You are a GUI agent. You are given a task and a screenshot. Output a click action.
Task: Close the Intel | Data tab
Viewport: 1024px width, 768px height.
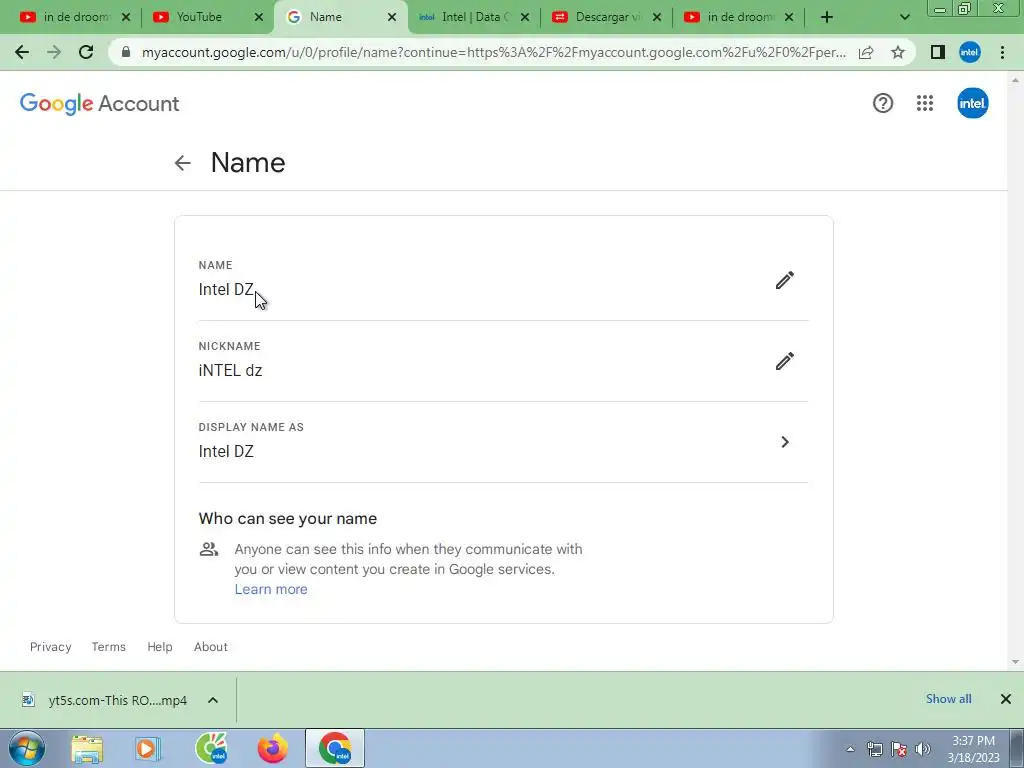pyautogui.click(x=524, y=17)
